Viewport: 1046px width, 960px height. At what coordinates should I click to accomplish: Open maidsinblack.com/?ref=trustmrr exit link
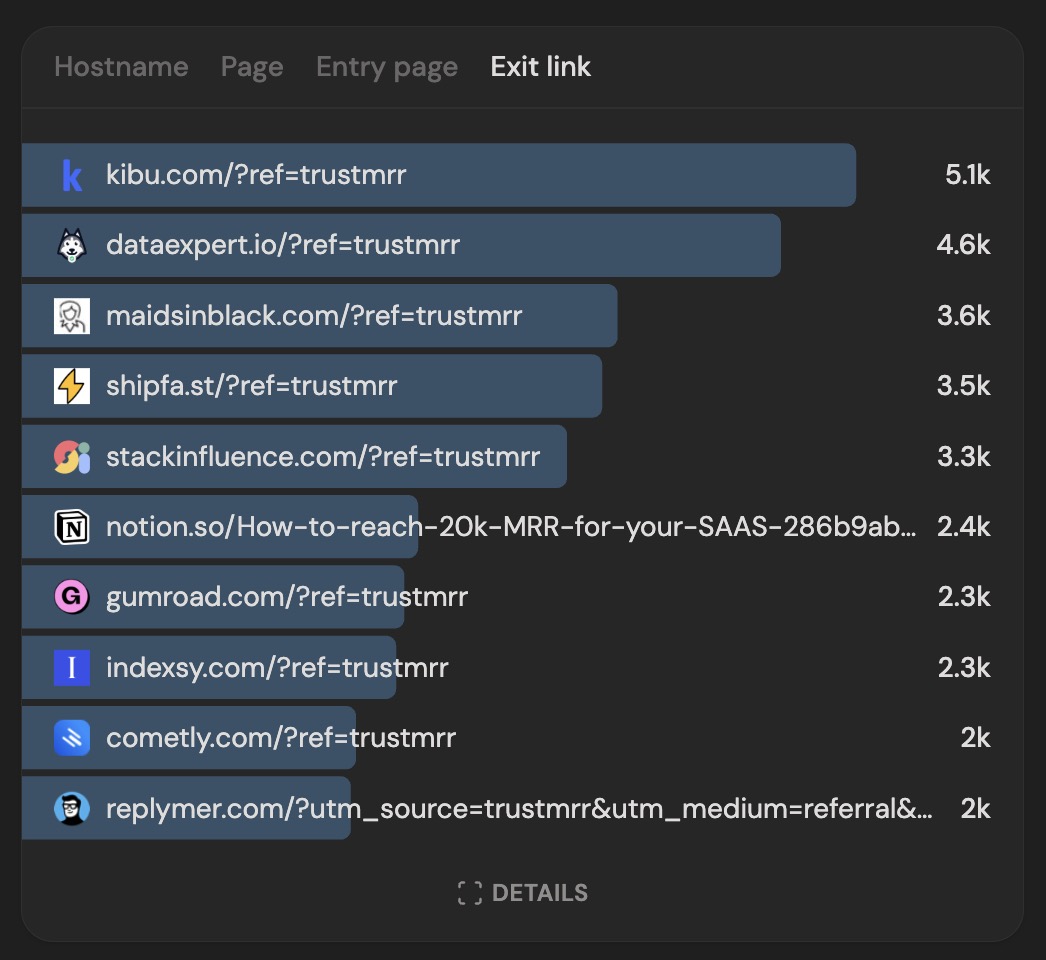tap(314, 316)
